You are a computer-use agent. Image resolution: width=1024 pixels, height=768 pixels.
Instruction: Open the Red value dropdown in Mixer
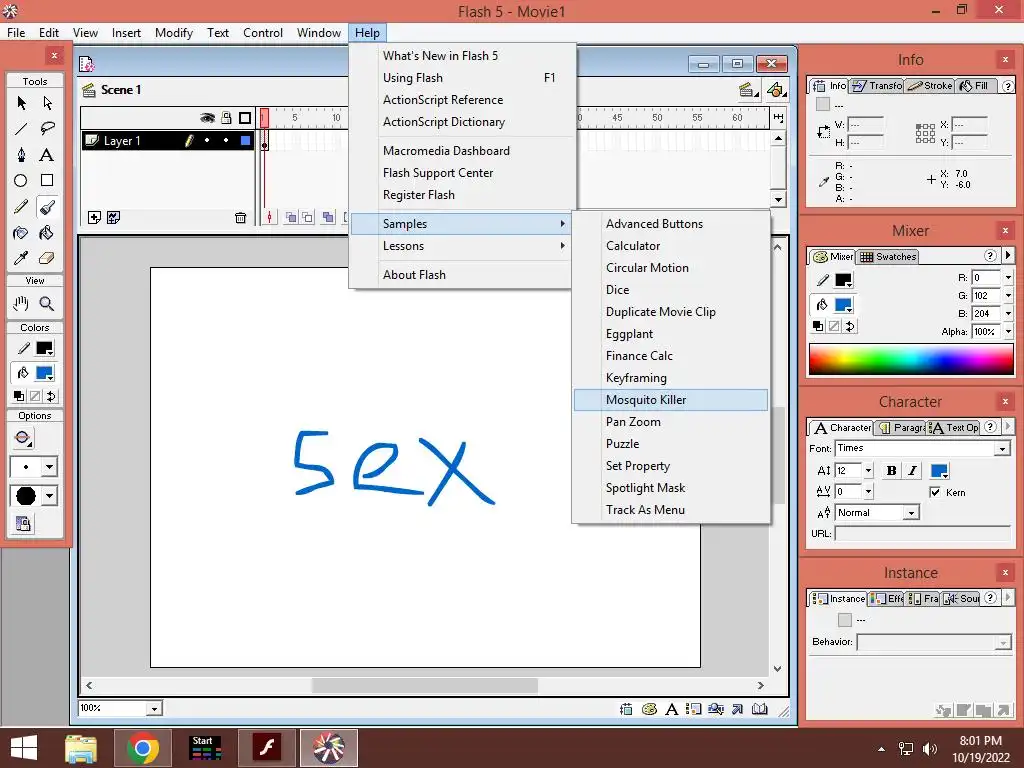coord(1008,278)
